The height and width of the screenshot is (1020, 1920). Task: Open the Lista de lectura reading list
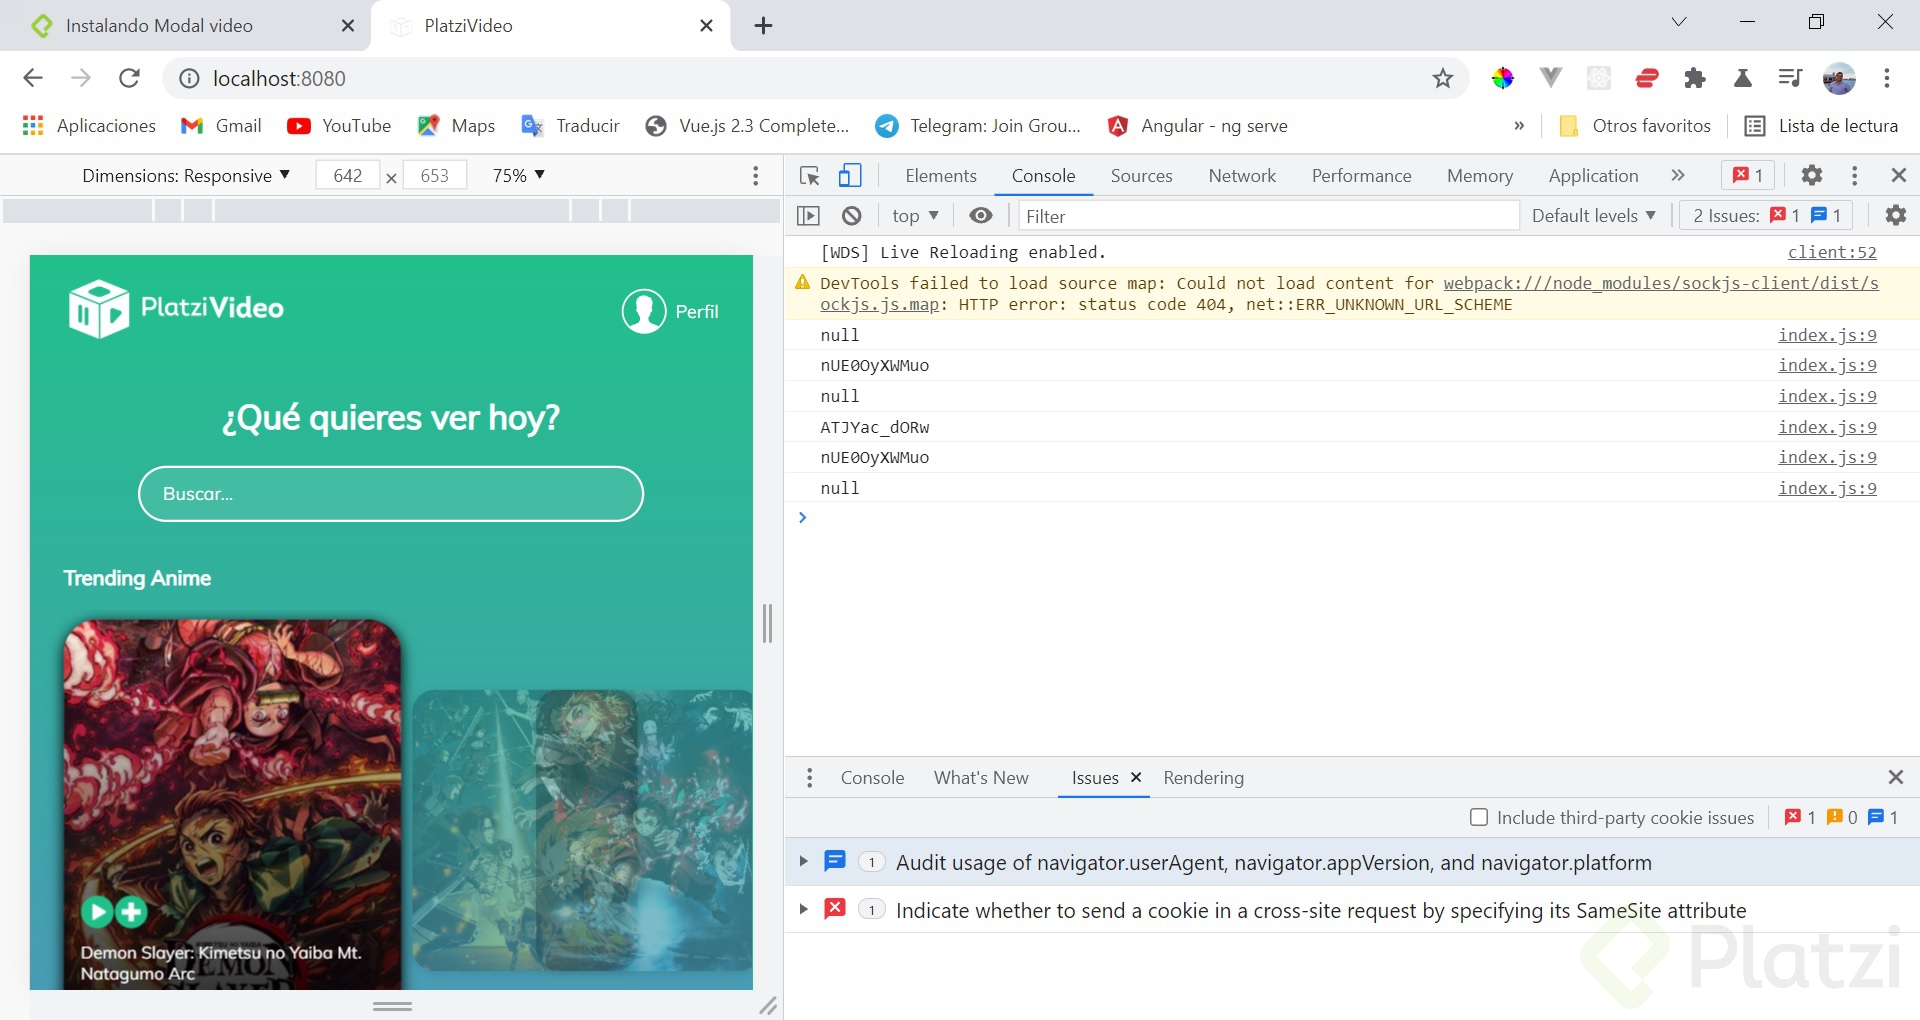[x=1821, y=126]
